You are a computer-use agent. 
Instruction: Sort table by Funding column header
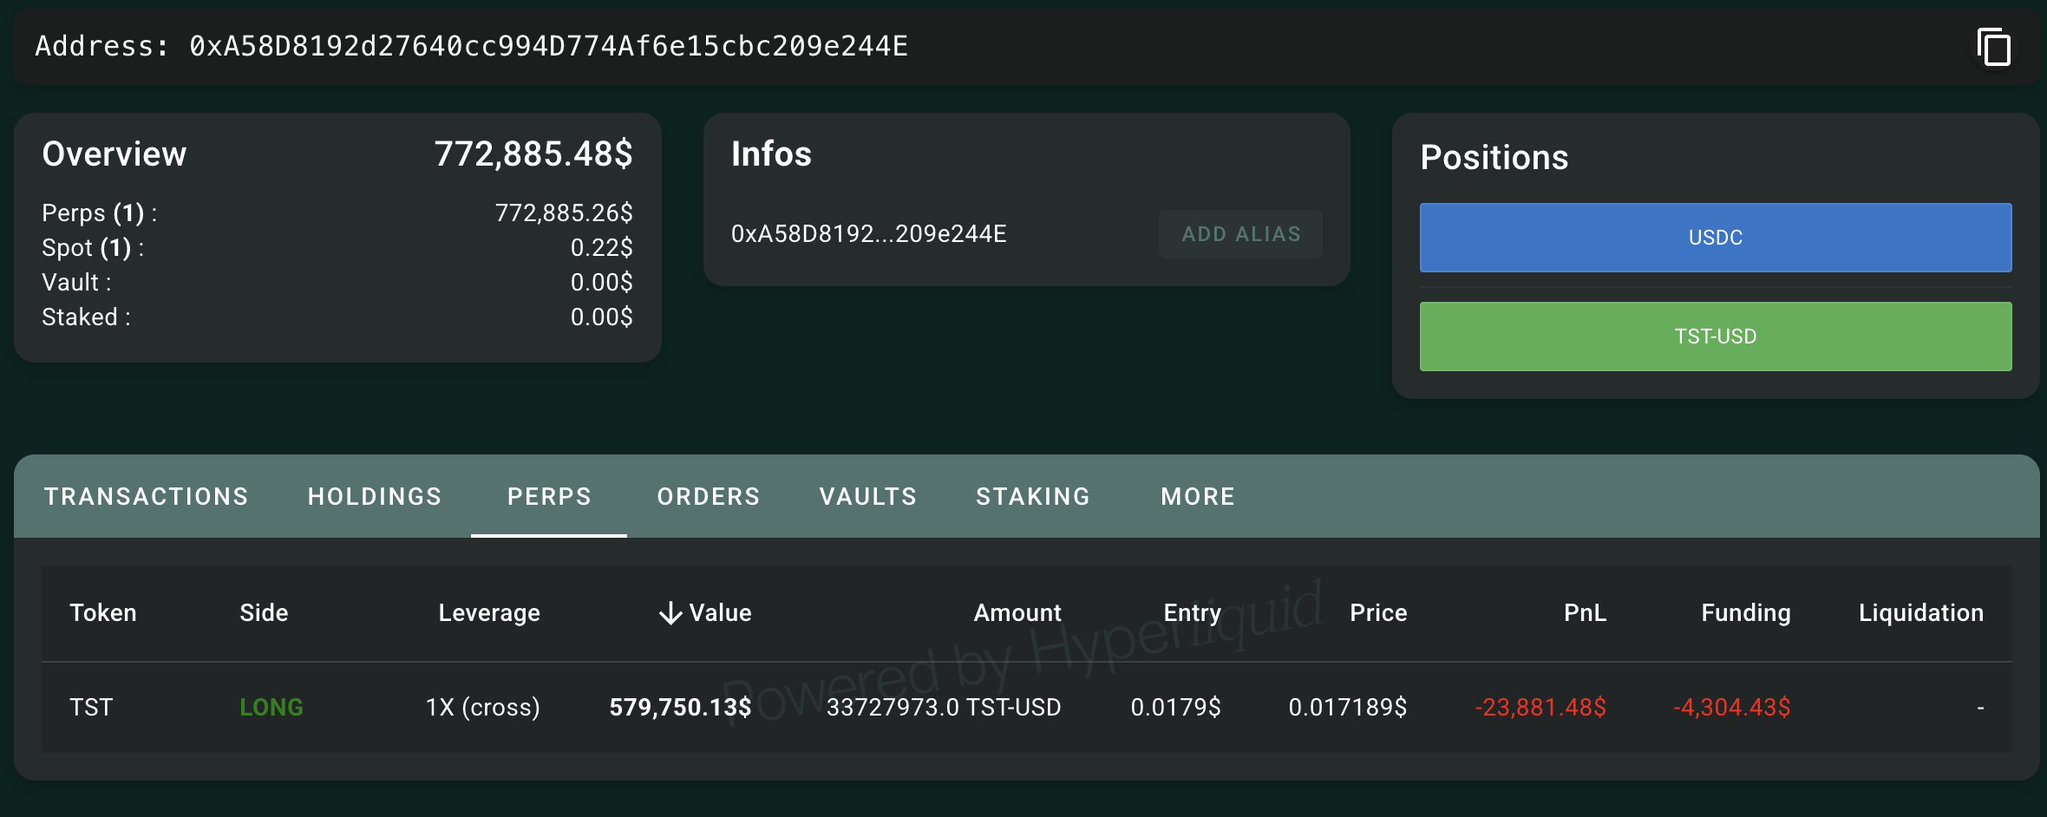point(1745,613)
